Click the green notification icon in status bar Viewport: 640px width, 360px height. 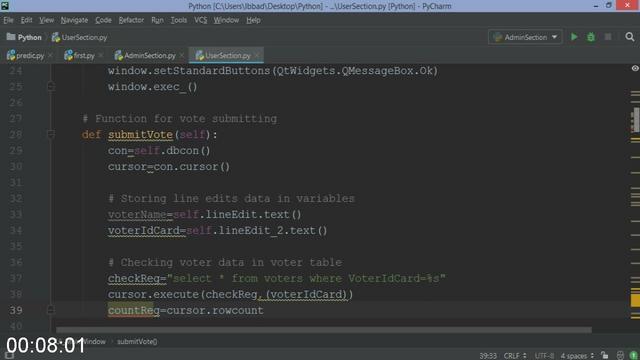pyautogui.click(x=633, y=356)
